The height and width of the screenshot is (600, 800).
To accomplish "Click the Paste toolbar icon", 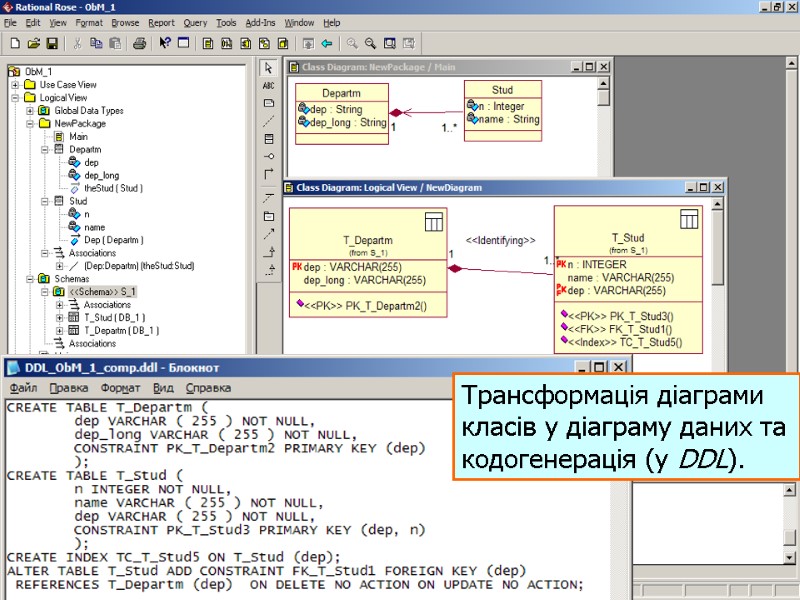I will coord(116,43).
